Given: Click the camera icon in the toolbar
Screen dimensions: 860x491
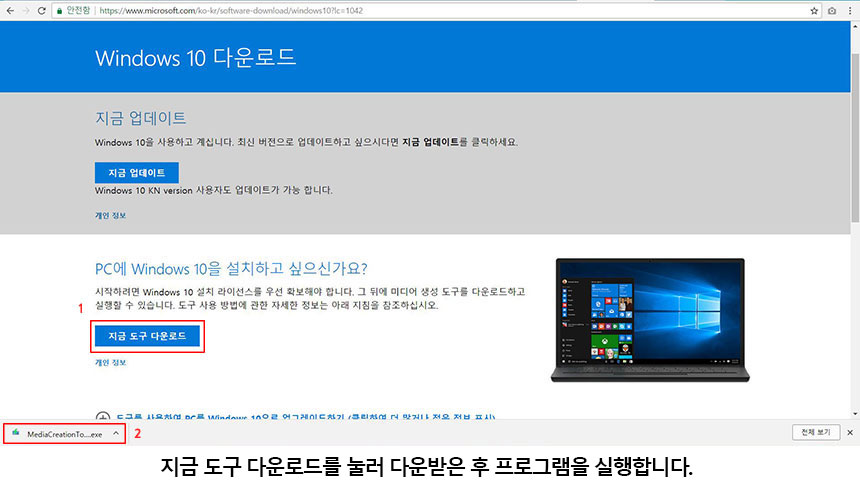Looking at the screenshot, I should tap(832, 10).
